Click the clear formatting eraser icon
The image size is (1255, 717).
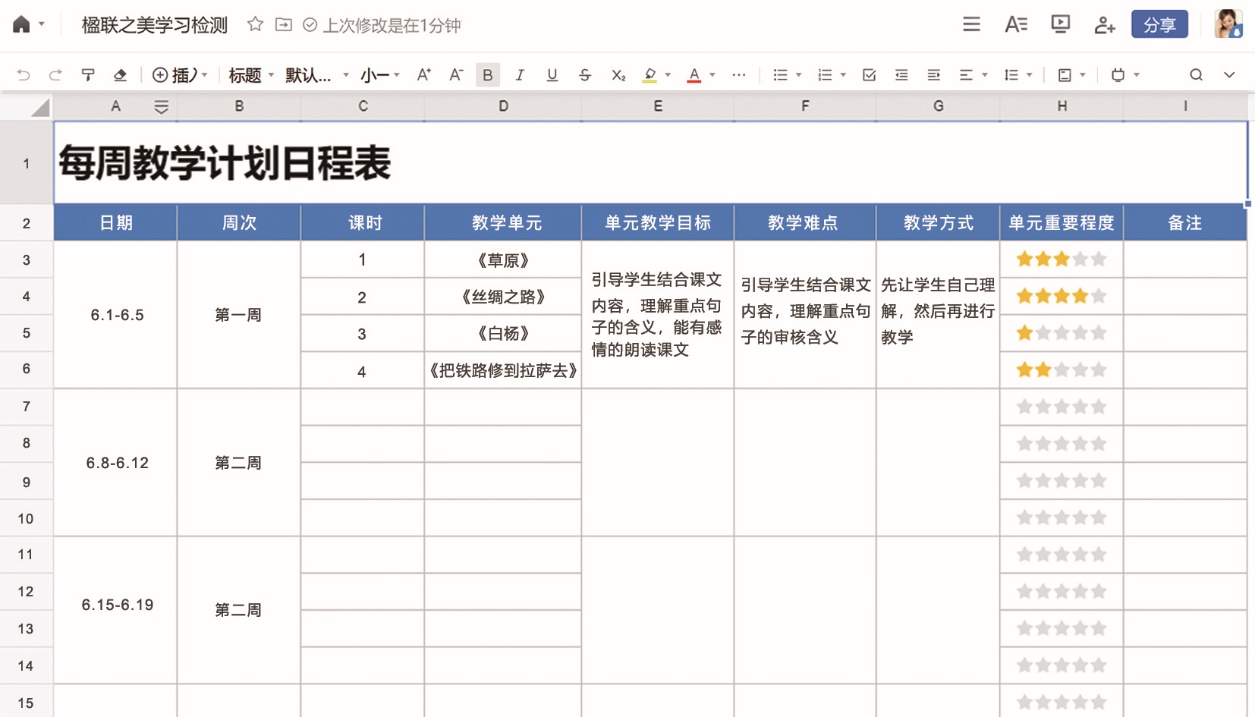coord(120,75)
